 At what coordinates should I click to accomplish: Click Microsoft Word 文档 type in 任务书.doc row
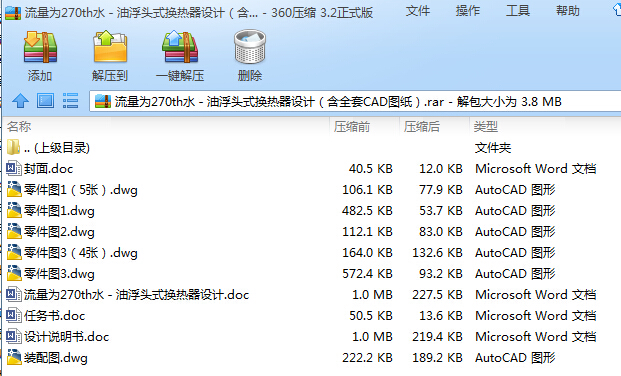coord(536,316)
